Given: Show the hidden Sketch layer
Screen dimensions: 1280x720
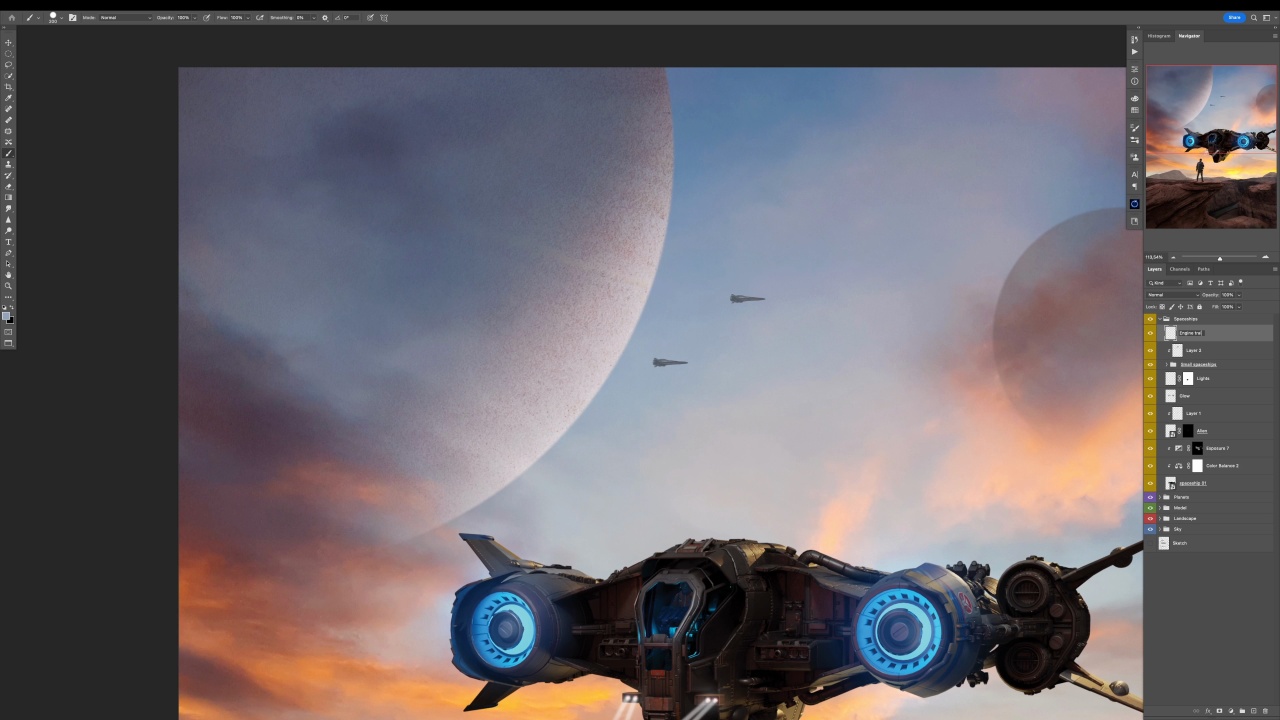Looking at the screenshot, I should 1150,543.
